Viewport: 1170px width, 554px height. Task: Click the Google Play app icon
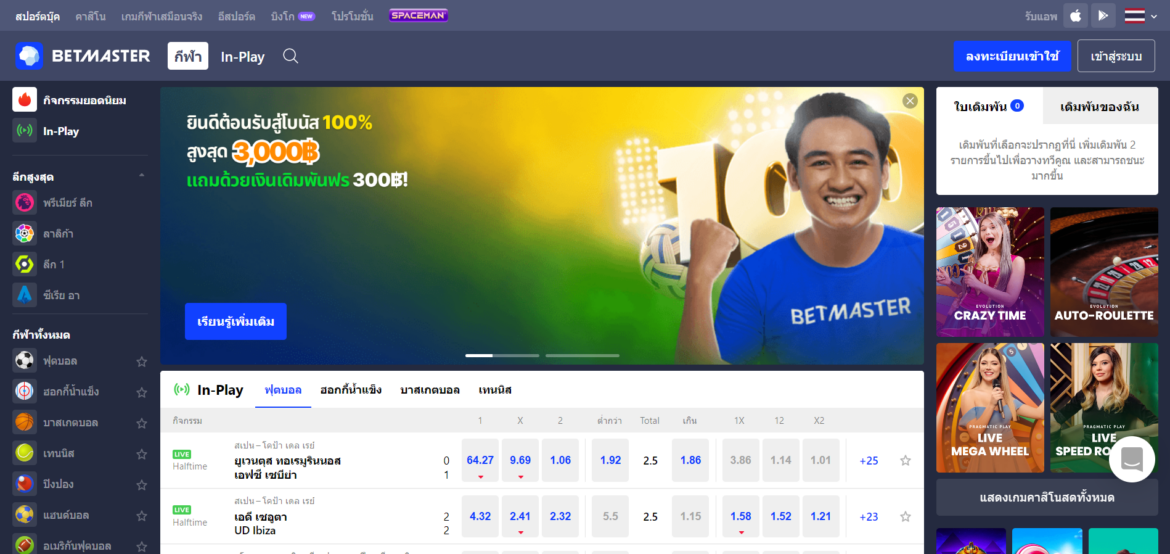1103,16
